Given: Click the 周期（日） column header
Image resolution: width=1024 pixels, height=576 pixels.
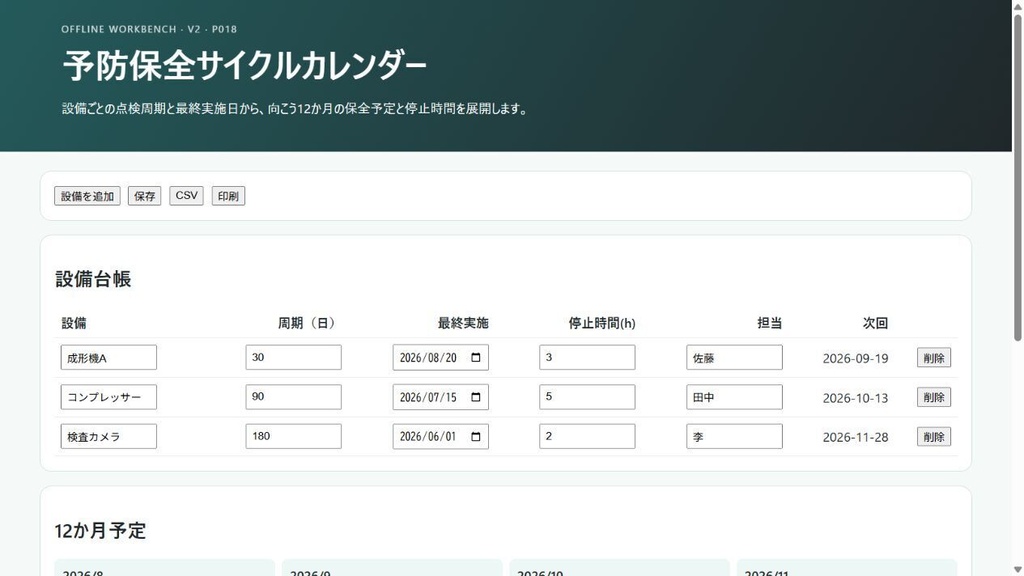Looking at the screenshot, I should pos(306,323).
